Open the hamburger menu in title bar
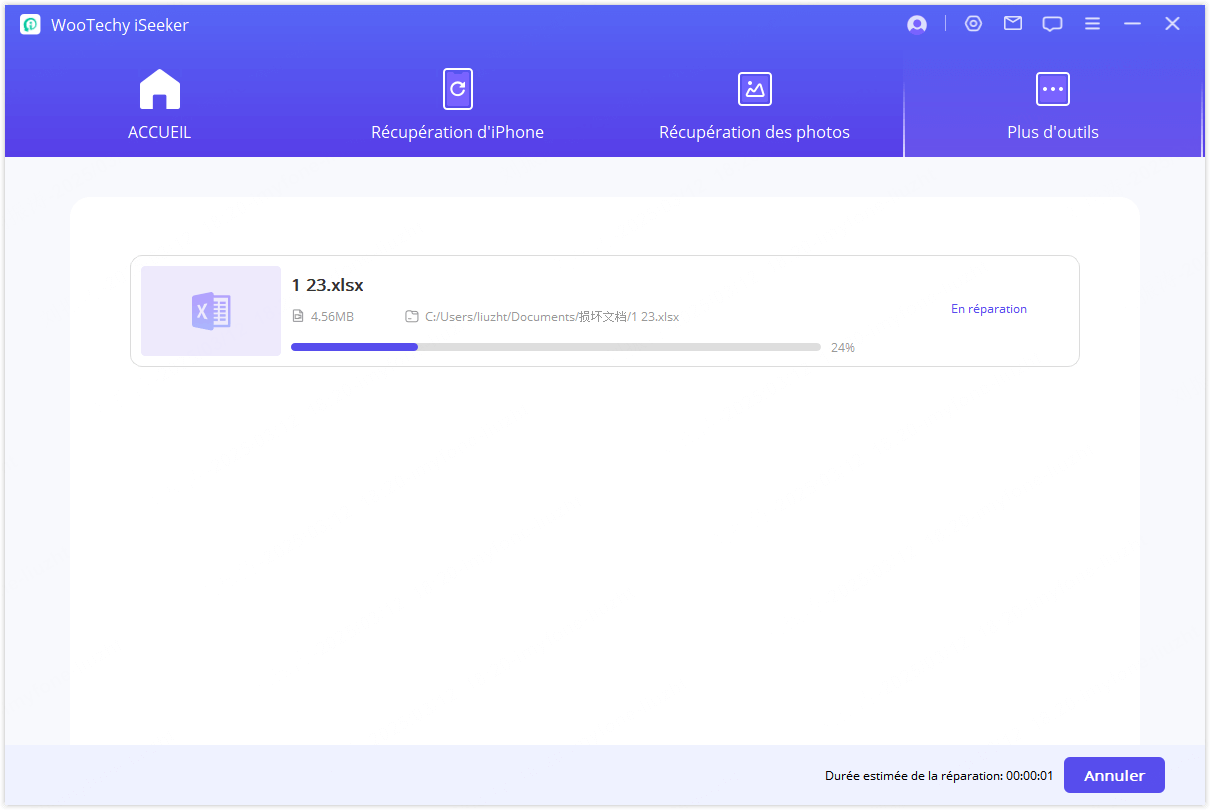 [x=1092, y=24]
